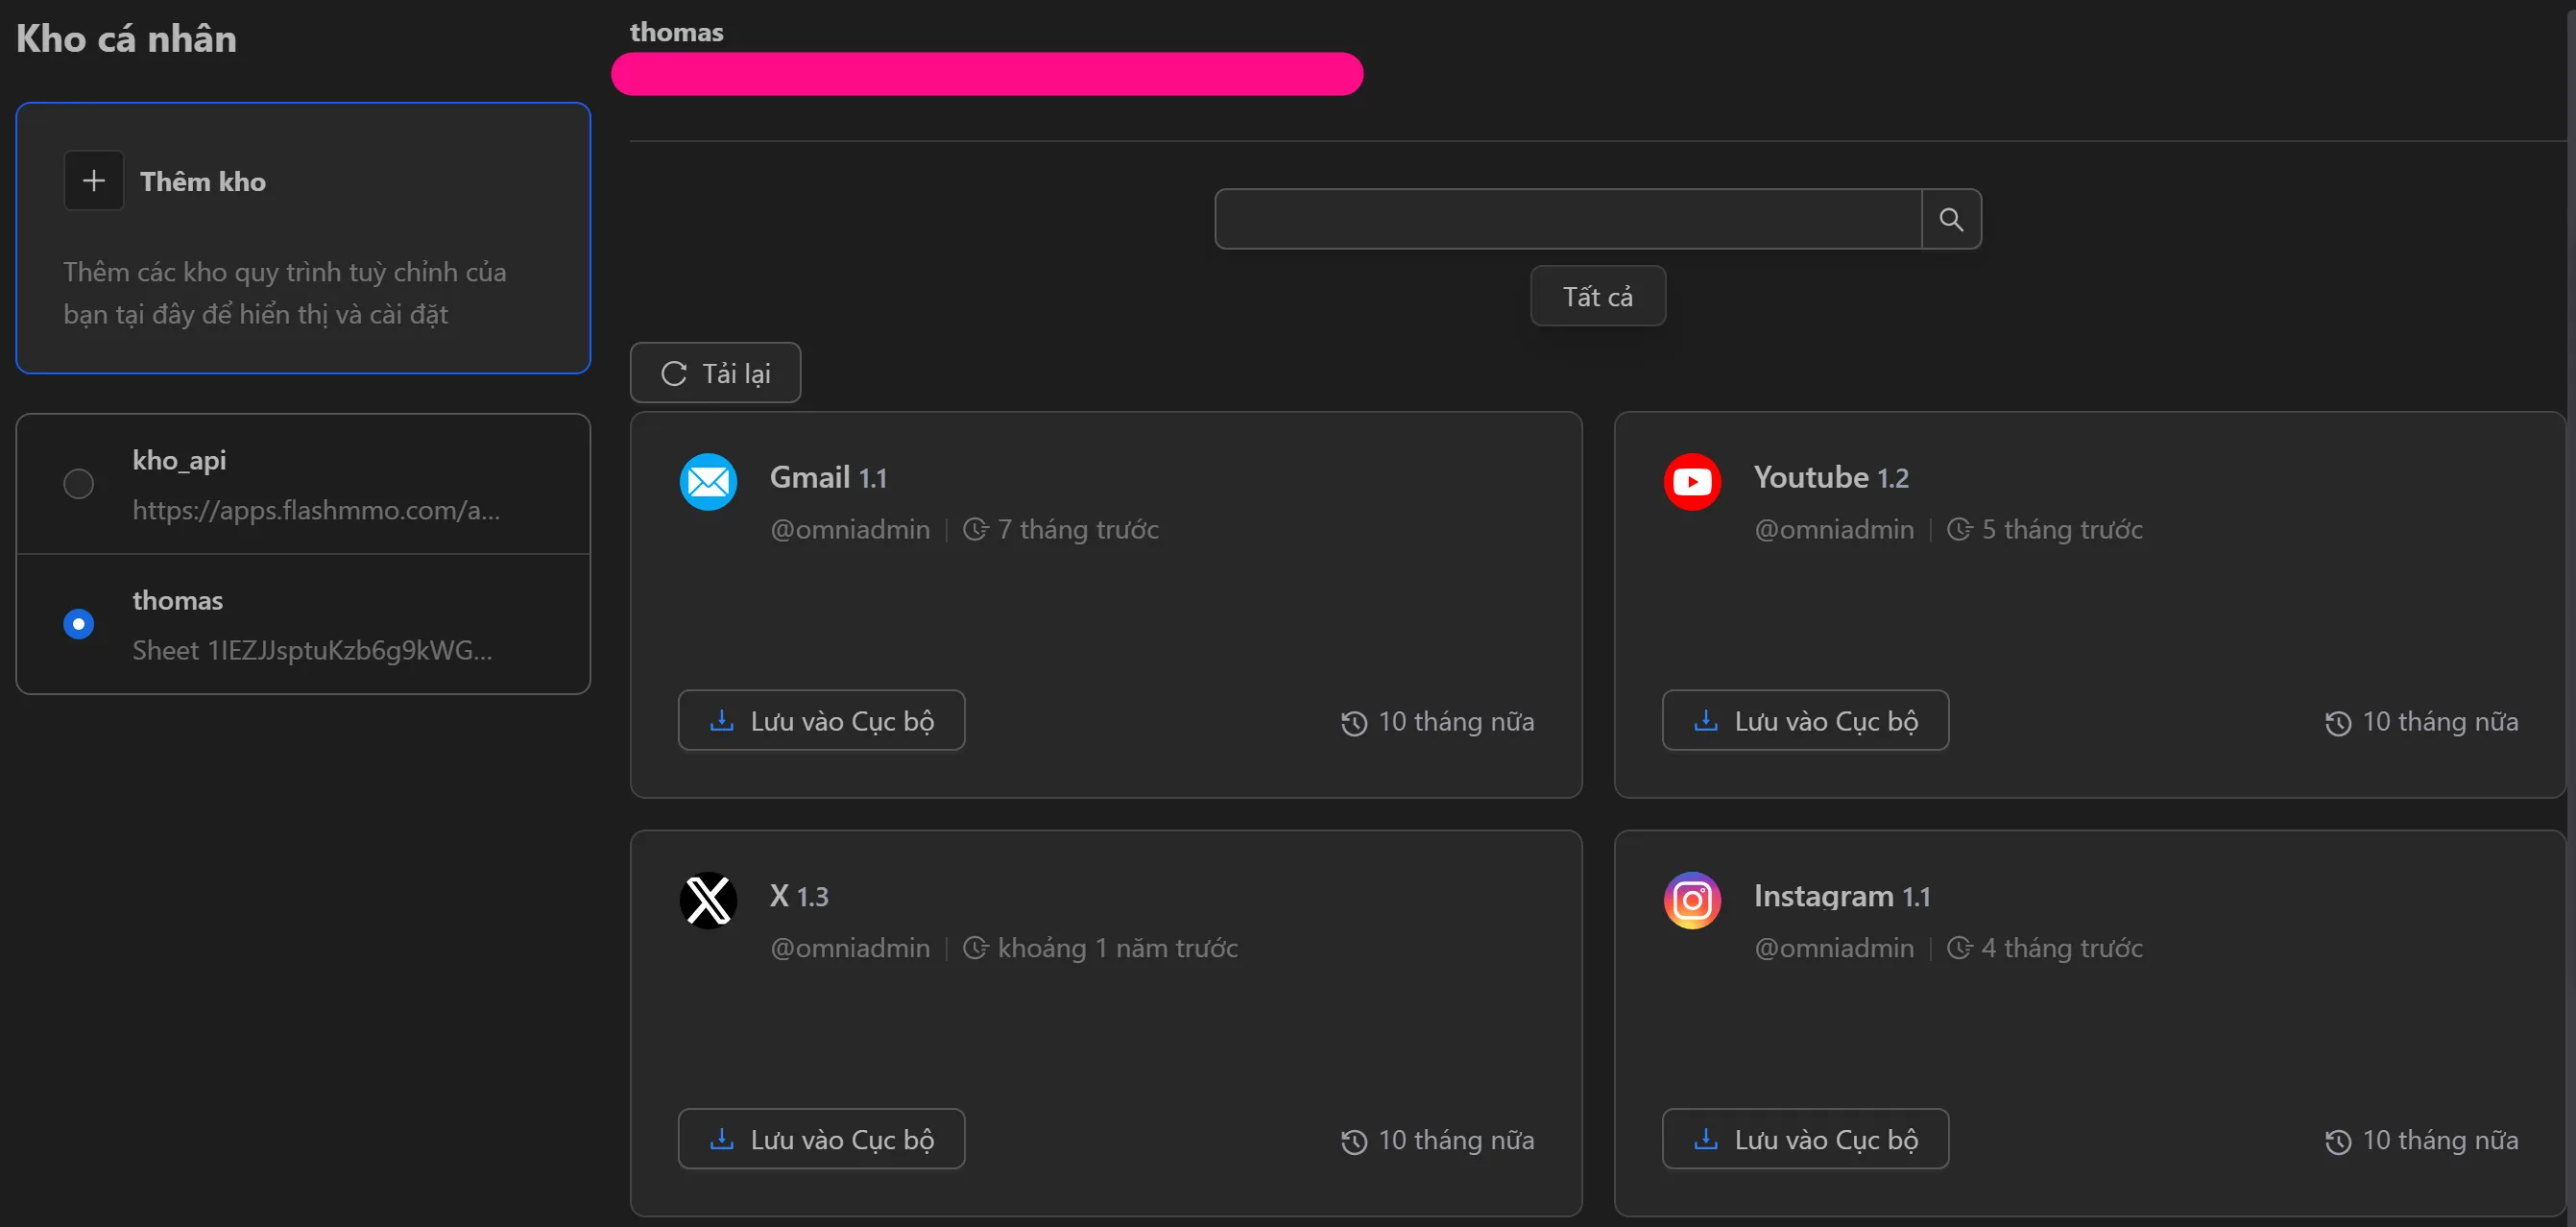Screen dimensions: 2576x1227
Task: Save Youtube with Lưu vào Cục bộ
Action: pos(1805,721)
